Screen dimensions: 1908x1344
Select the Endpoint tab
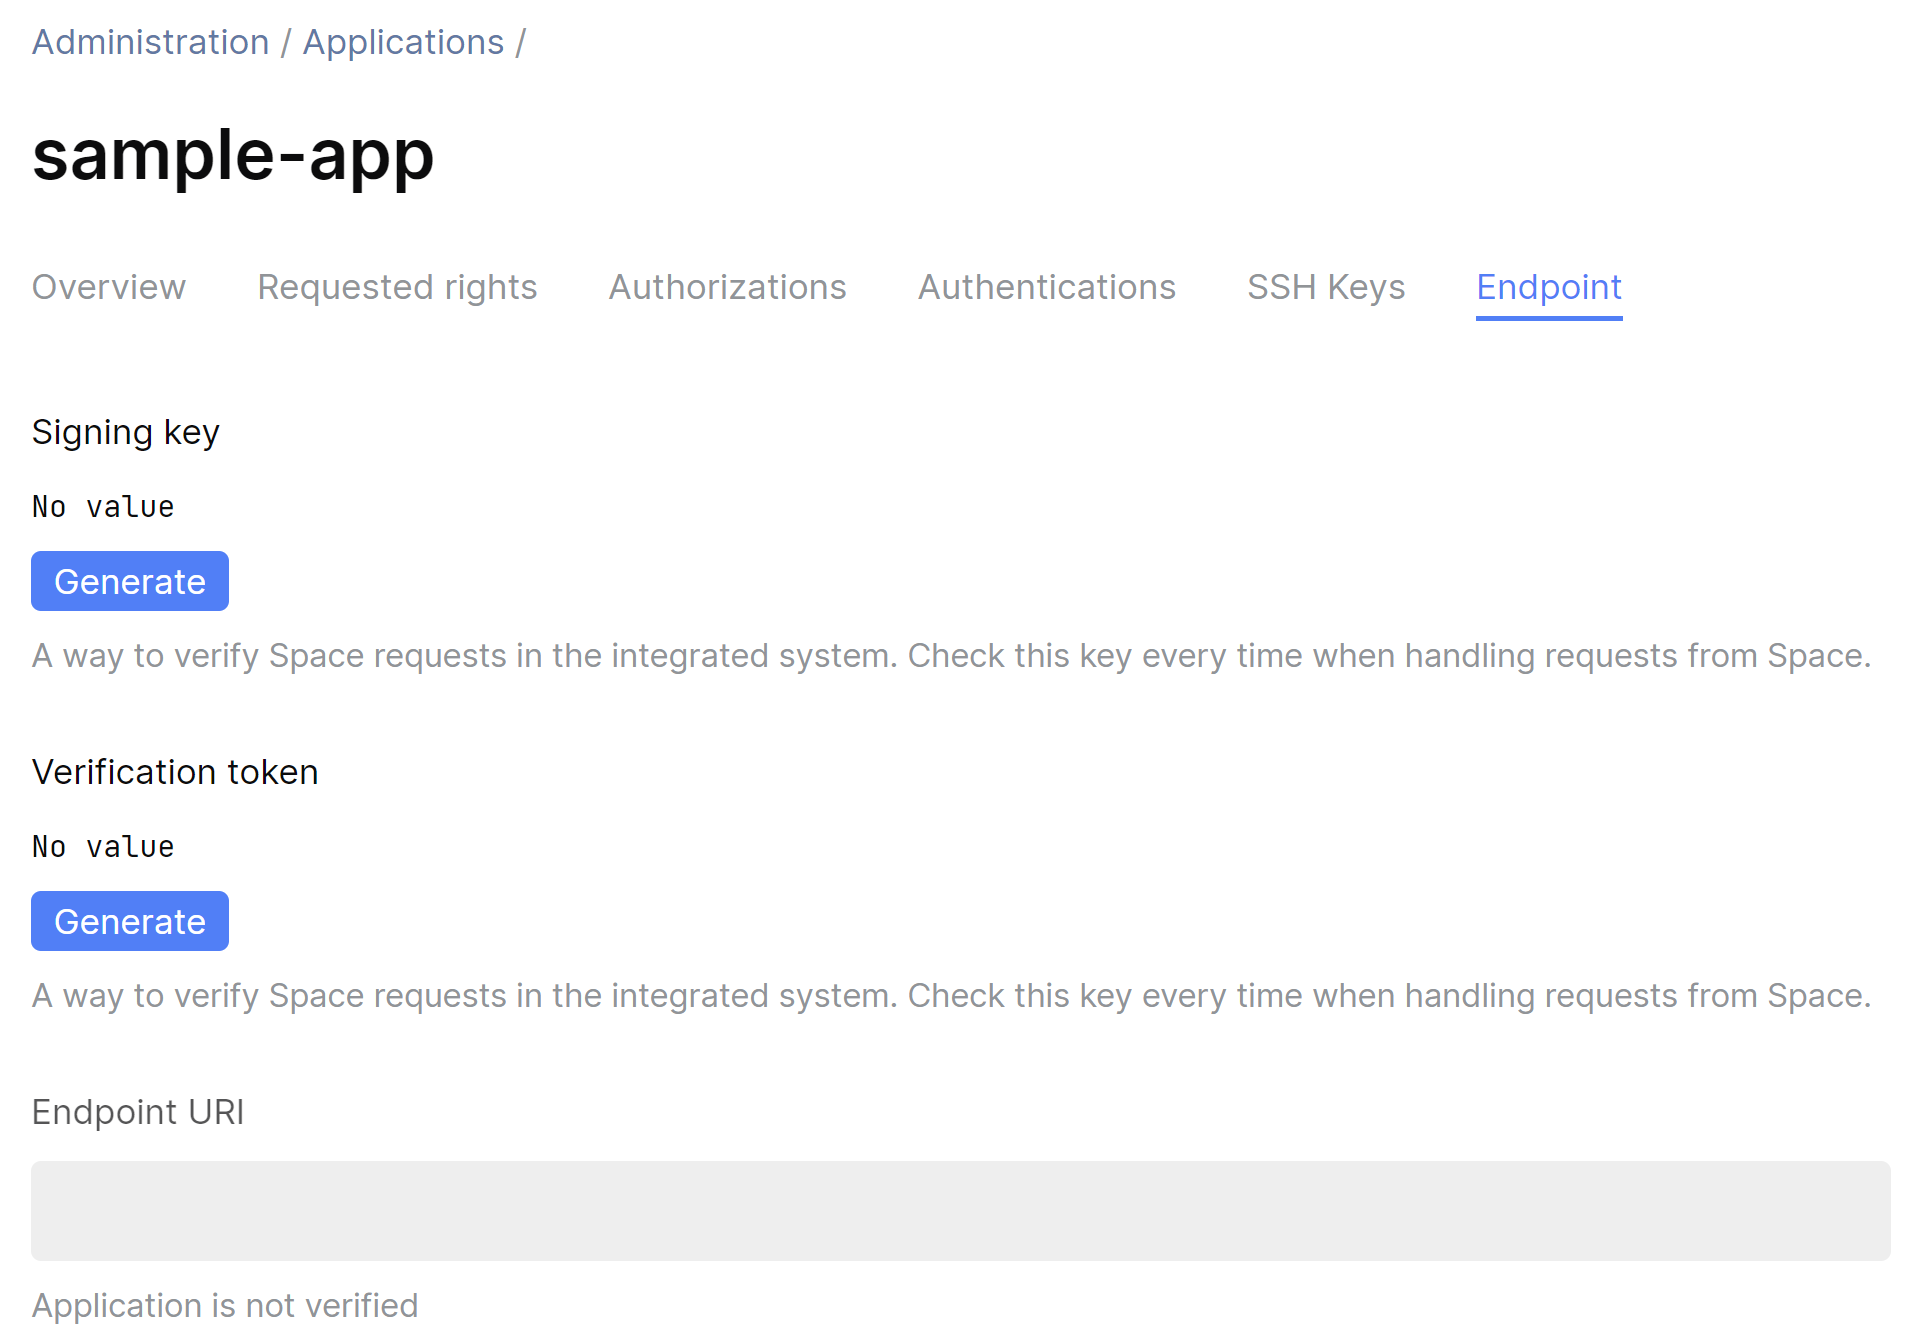(1549, 287)
